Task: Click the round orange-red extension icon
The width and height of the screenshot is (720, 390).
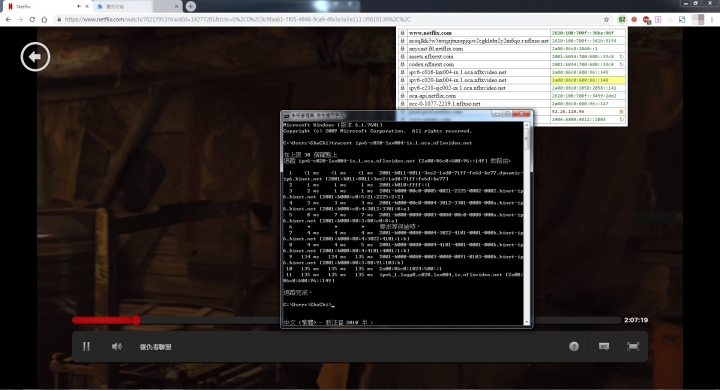Action: coord(634,19)
